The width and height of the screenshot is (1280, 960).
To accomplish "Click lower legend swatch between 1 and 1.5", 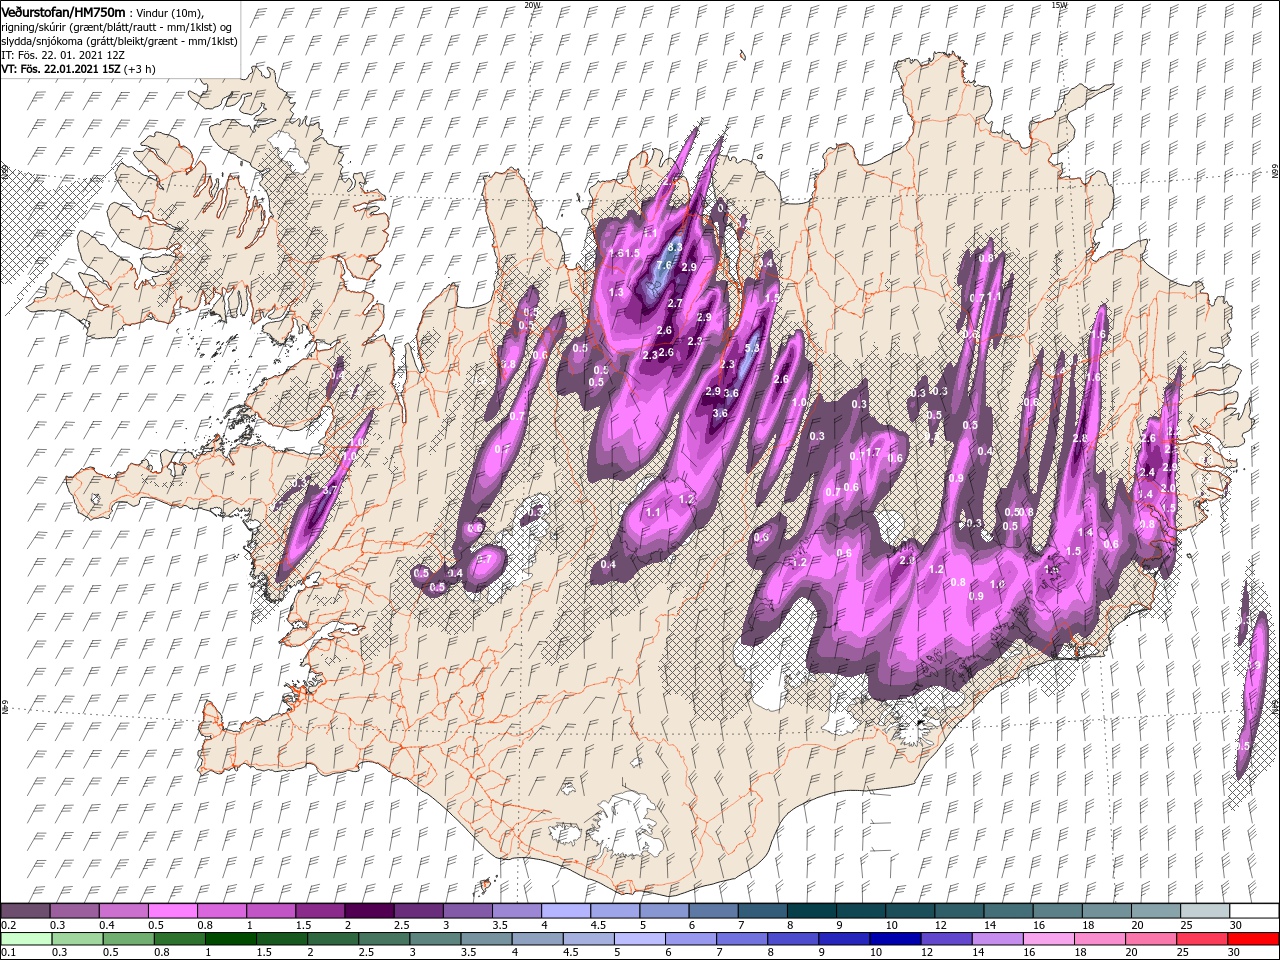I will (232, 939).
